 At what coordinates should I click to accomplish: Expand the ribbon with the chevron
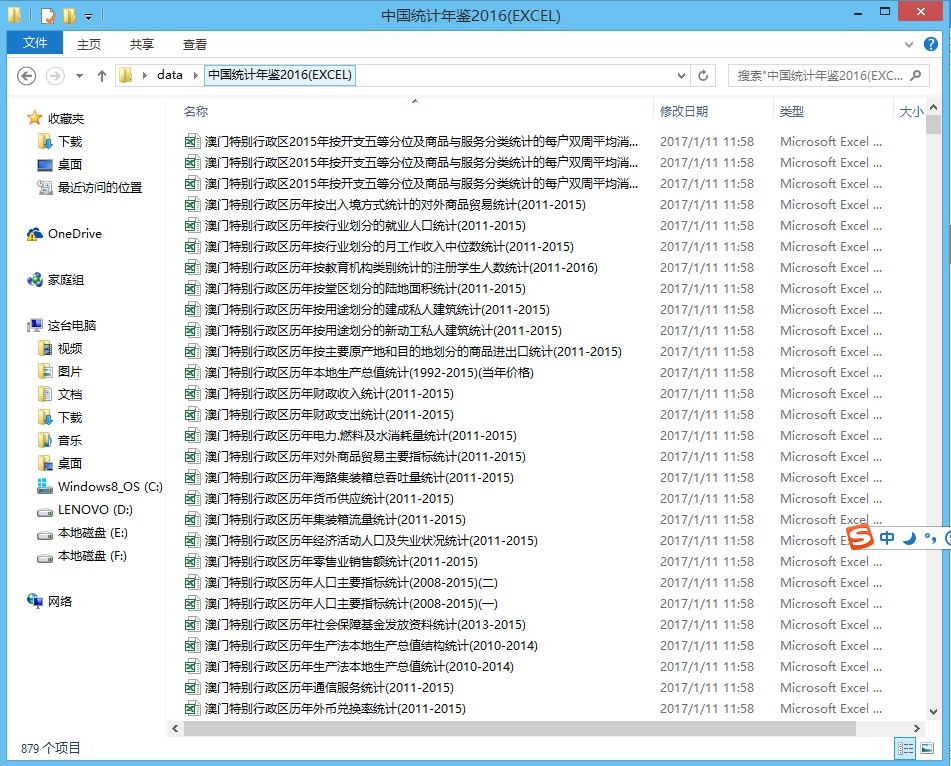coord(909,44)
